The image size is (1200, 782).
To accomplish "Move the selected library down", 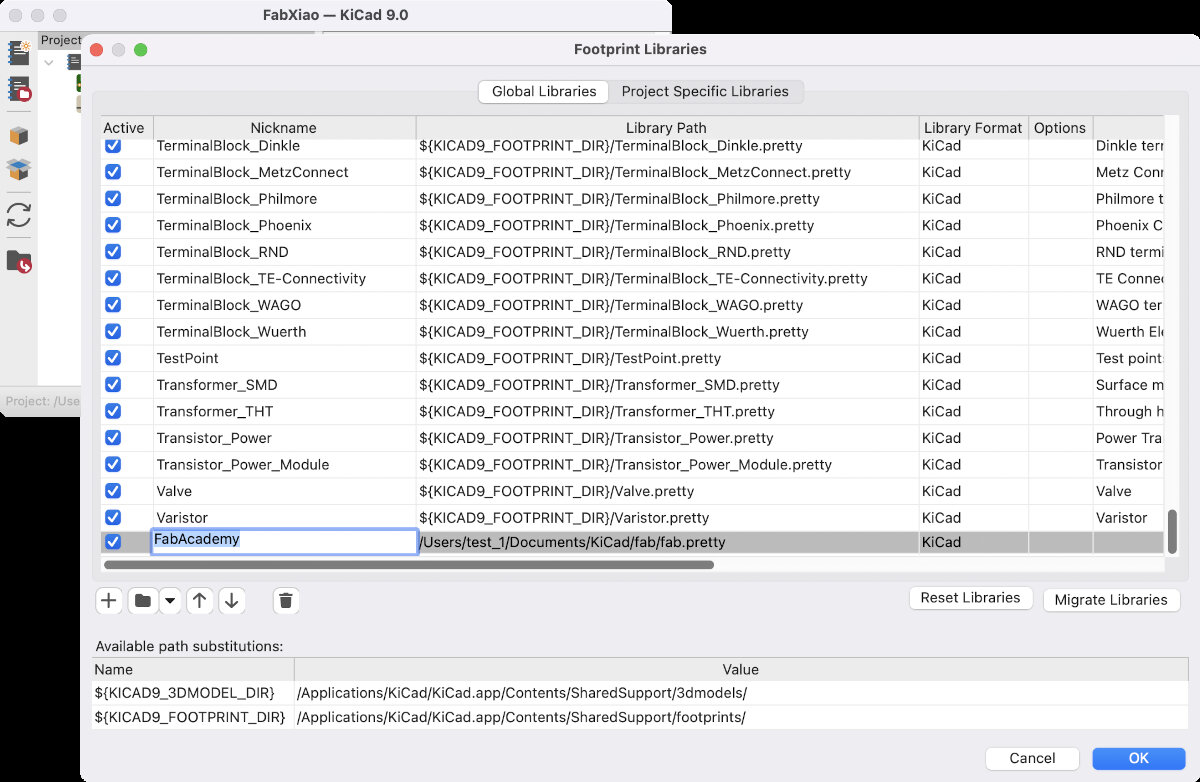I will click(x=231, y=600).
